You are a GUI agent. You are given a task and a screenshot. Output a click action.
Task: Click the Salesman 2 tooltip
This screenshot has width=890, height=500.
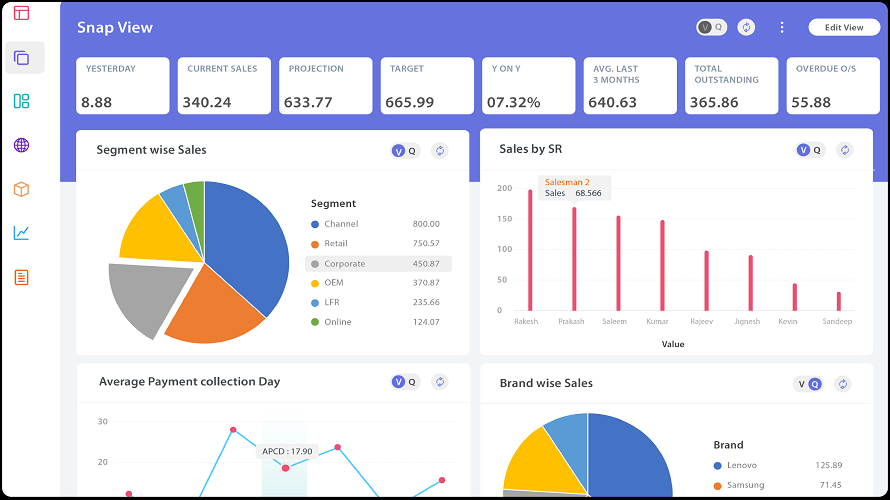tap(574, 188)
